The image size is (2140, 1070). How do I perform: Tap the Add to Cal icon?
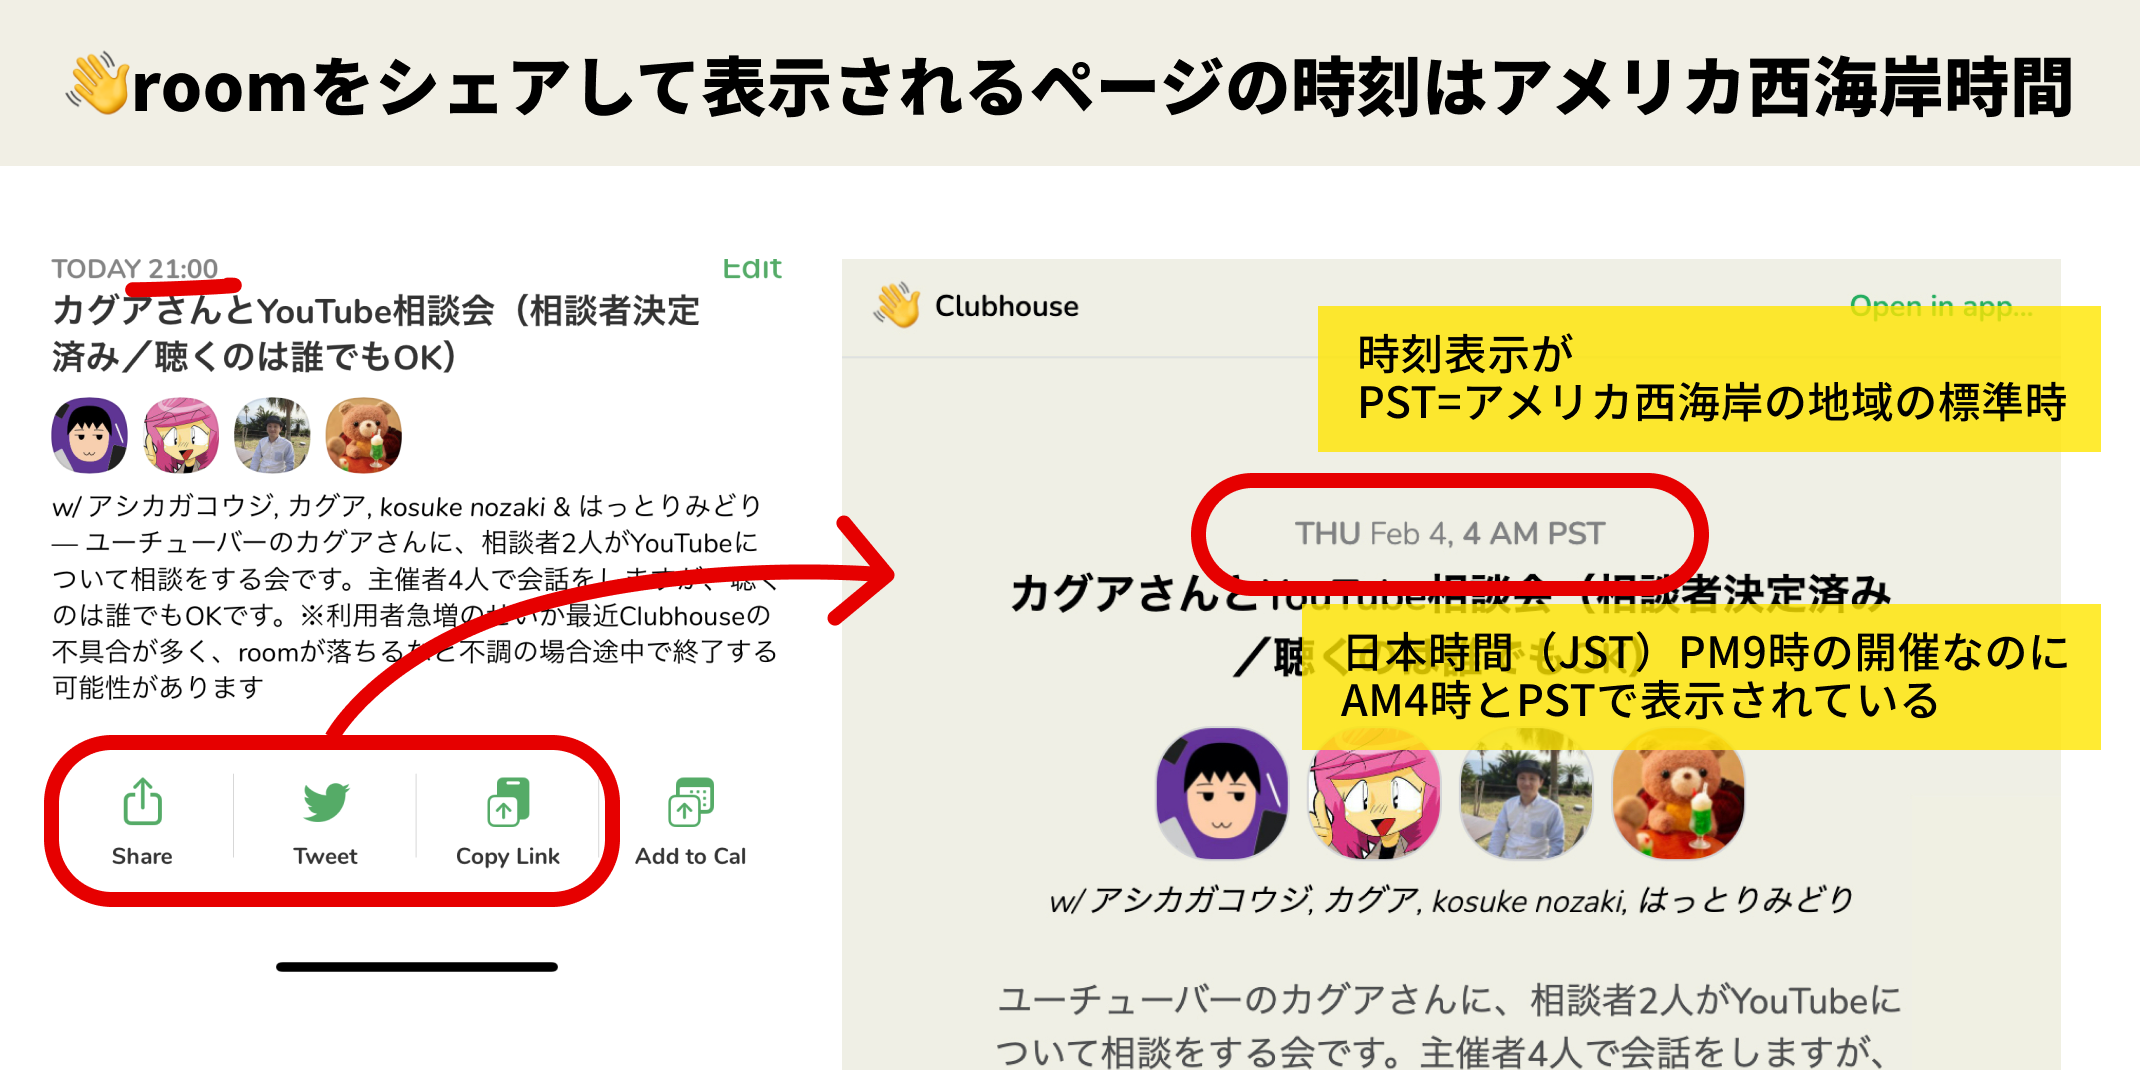click(690, 802)
